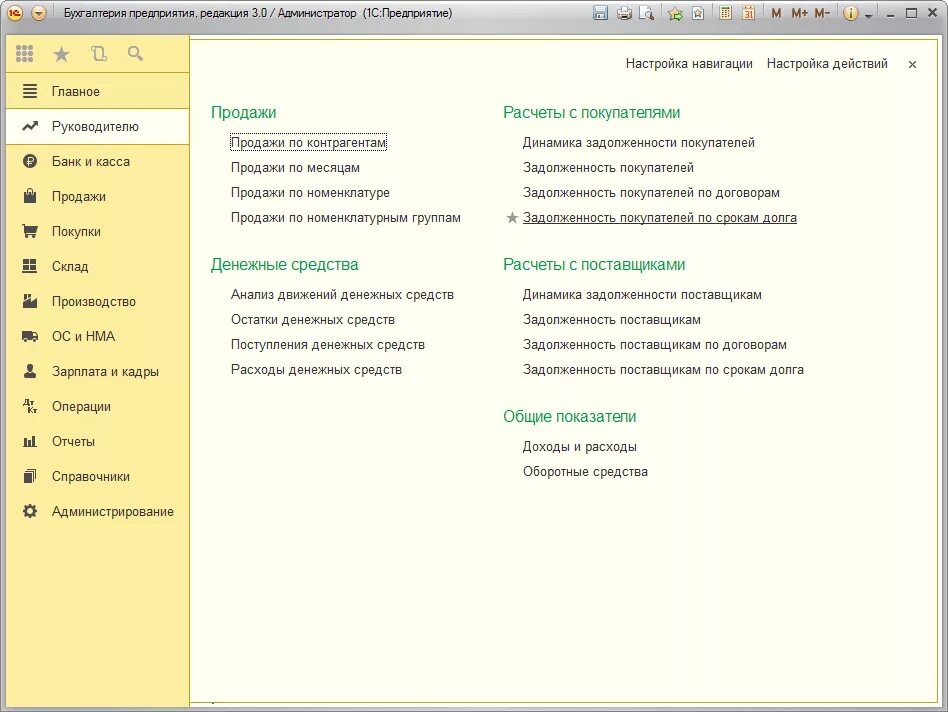Open the Доходы и расходы report

click(580, 447)
